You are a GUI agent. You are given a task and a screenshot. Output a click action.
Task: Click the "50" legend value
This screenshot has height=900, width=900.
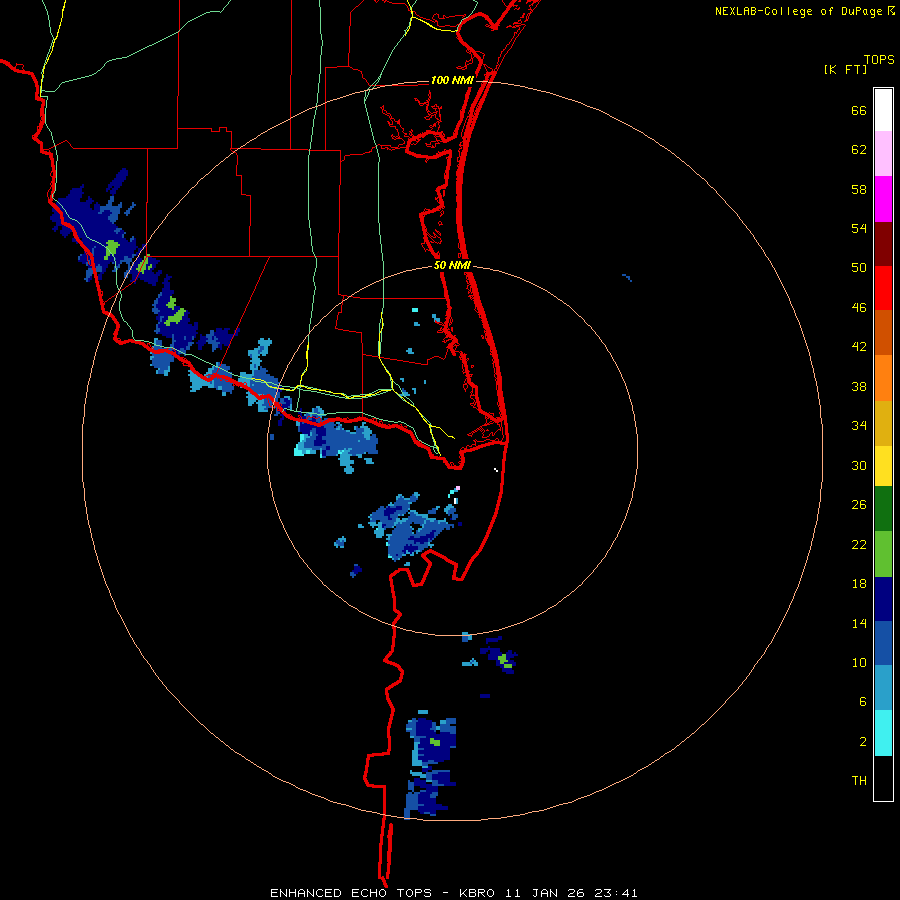point(859,268)
